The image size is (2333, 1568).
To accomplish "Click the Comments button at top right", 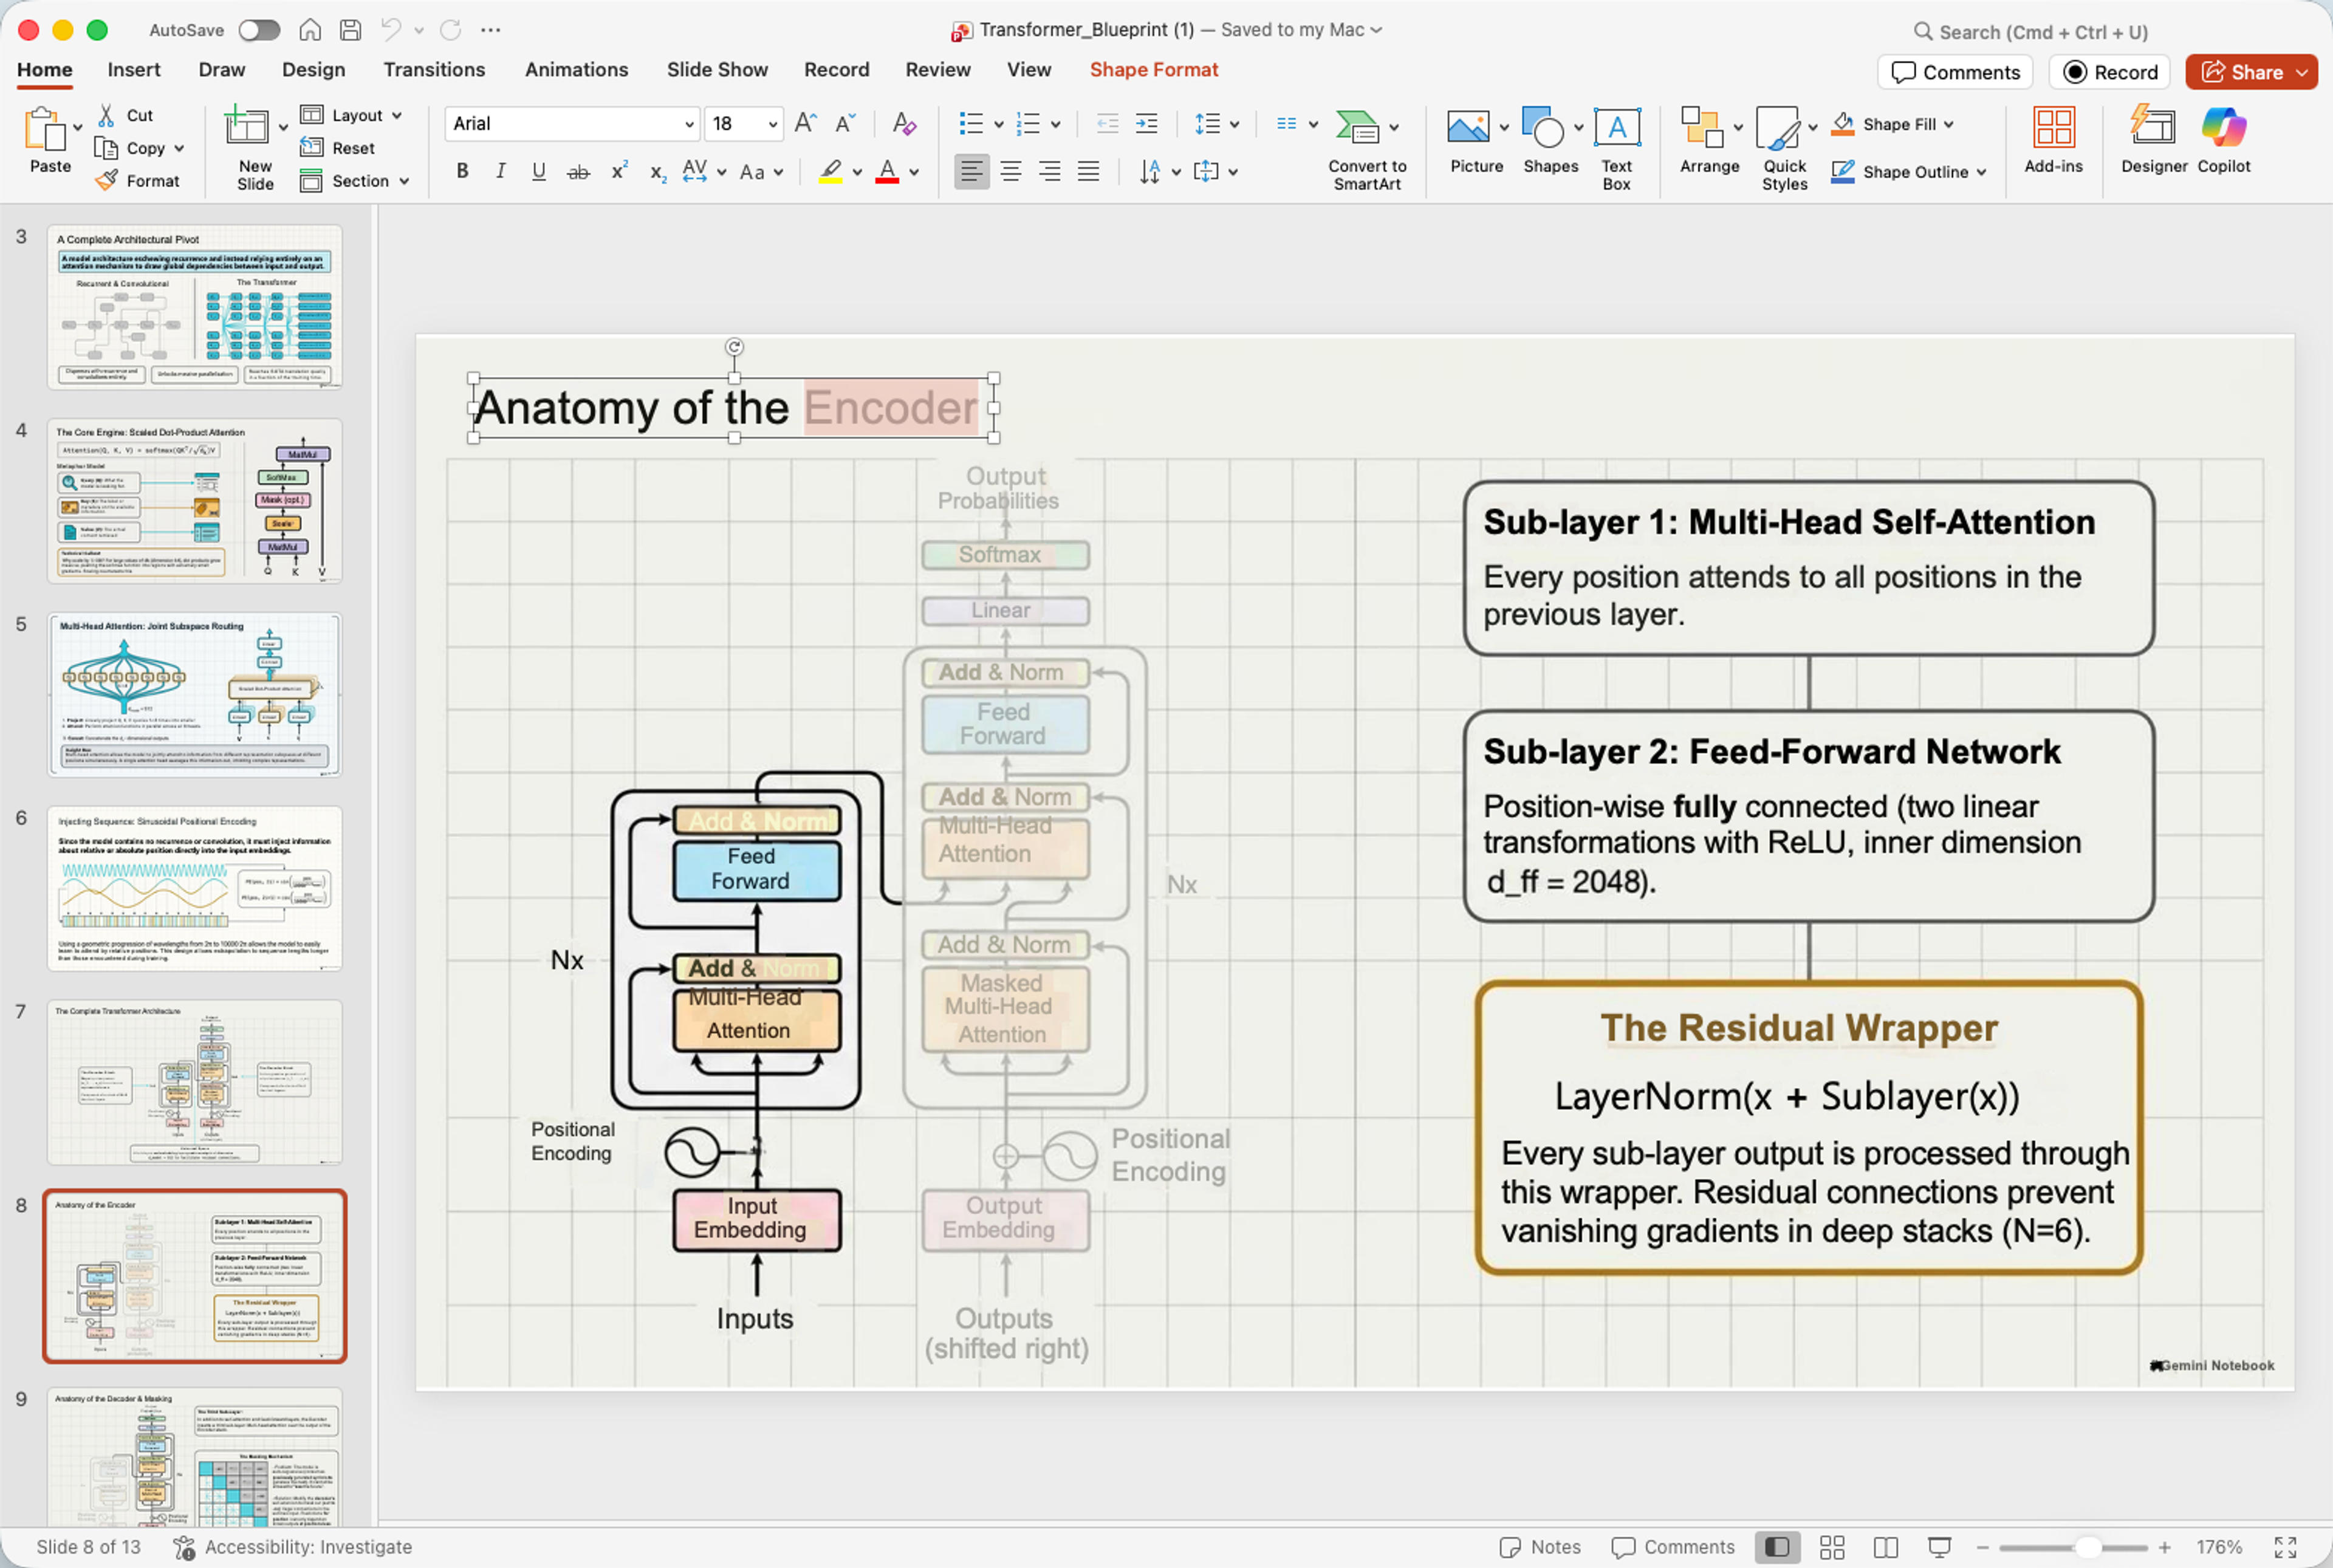I will [1955, 72].
